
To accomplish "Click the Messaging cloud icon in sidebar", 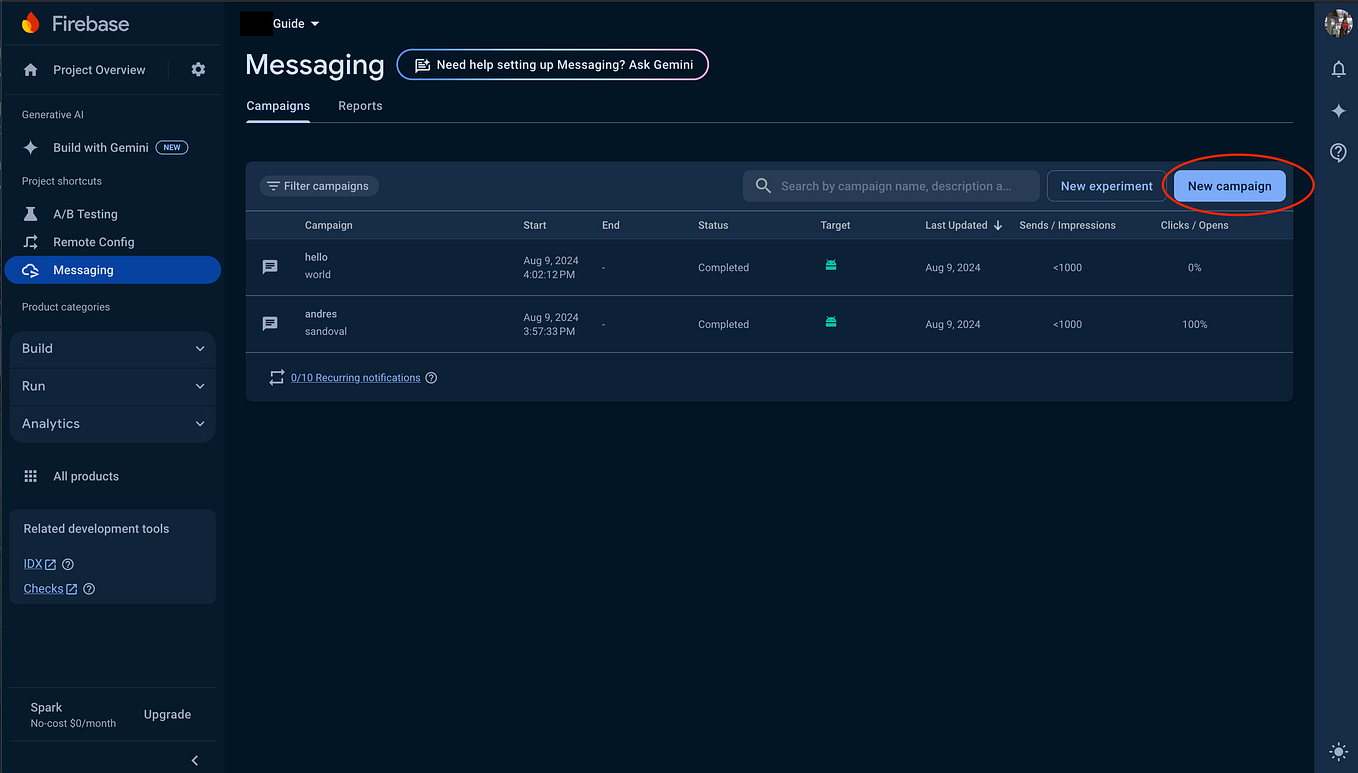I will click(31, 270).
